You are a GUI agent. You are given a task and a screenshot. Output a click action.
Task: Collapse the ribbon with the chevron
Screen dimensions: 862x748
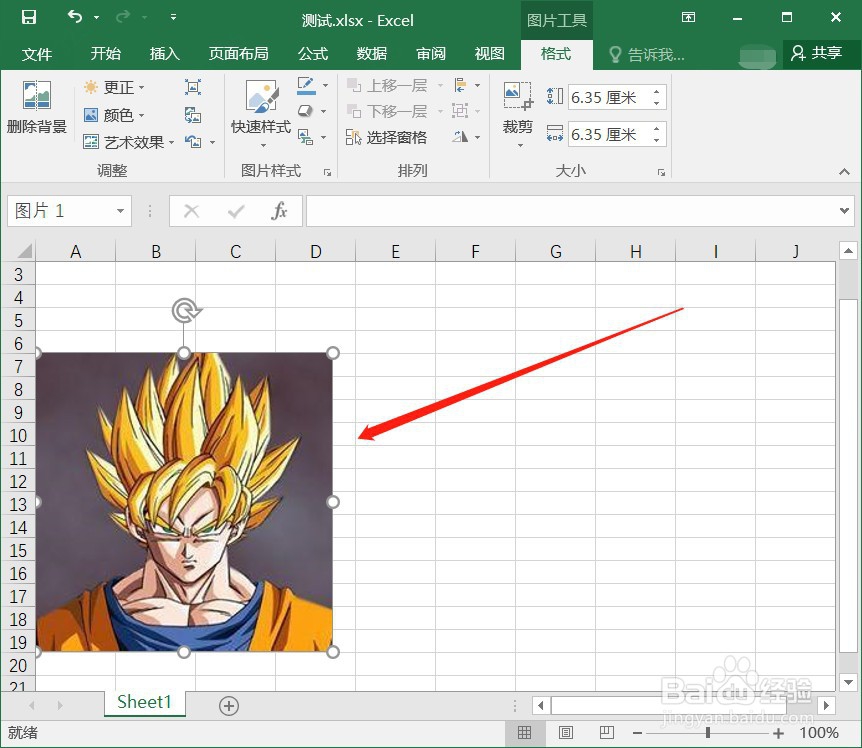(844, 172)
